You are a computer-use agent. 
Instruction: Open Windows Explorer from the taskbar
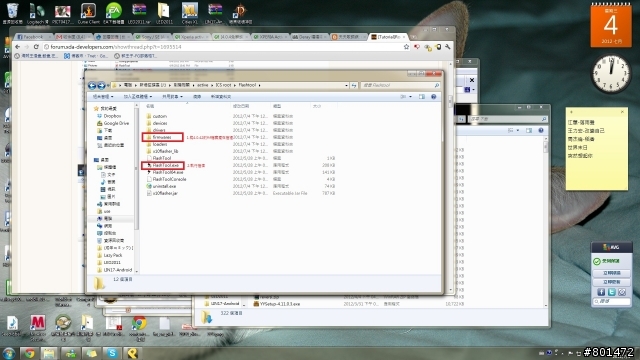click(49, 353)
